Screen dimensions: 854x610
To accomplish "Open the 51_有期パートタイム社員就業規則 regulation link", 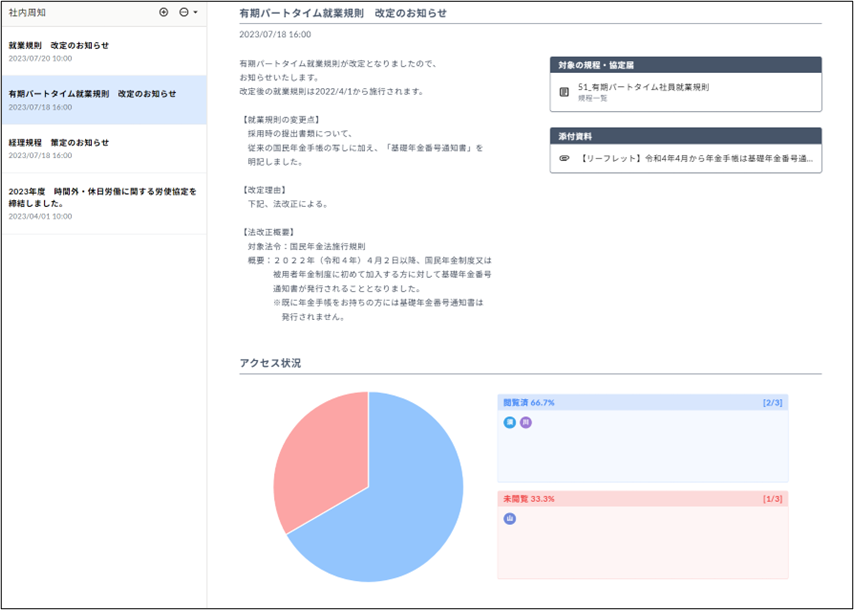I will pyautogui.click(x=643, y=87).
